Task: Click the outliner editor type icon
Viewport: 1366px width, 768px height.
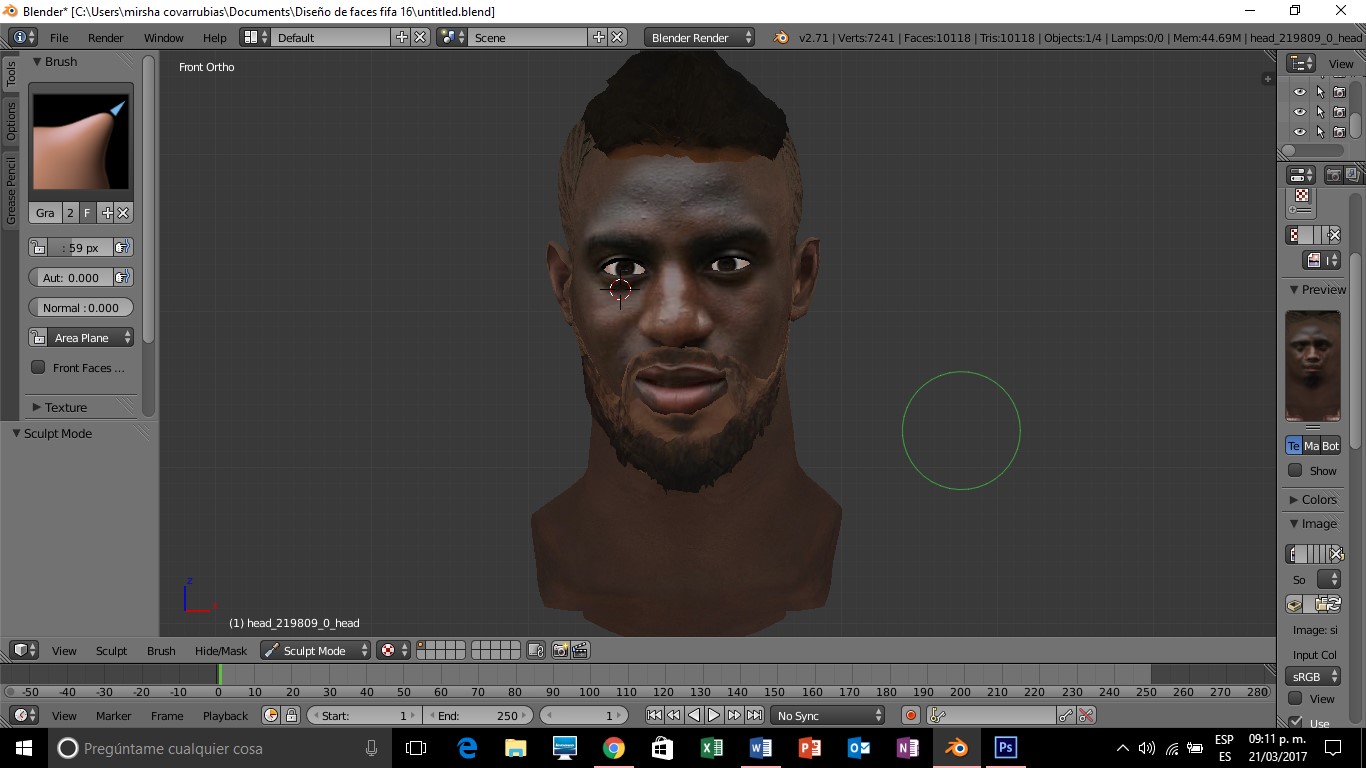Action: pyautogui.click(x=1301, y=63)
